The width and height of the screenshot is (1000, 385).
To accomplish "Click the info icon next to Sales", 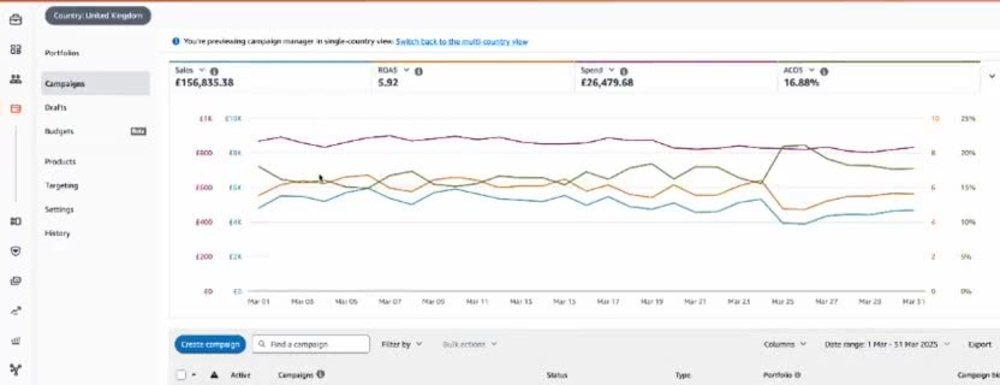I will (214, 71).
